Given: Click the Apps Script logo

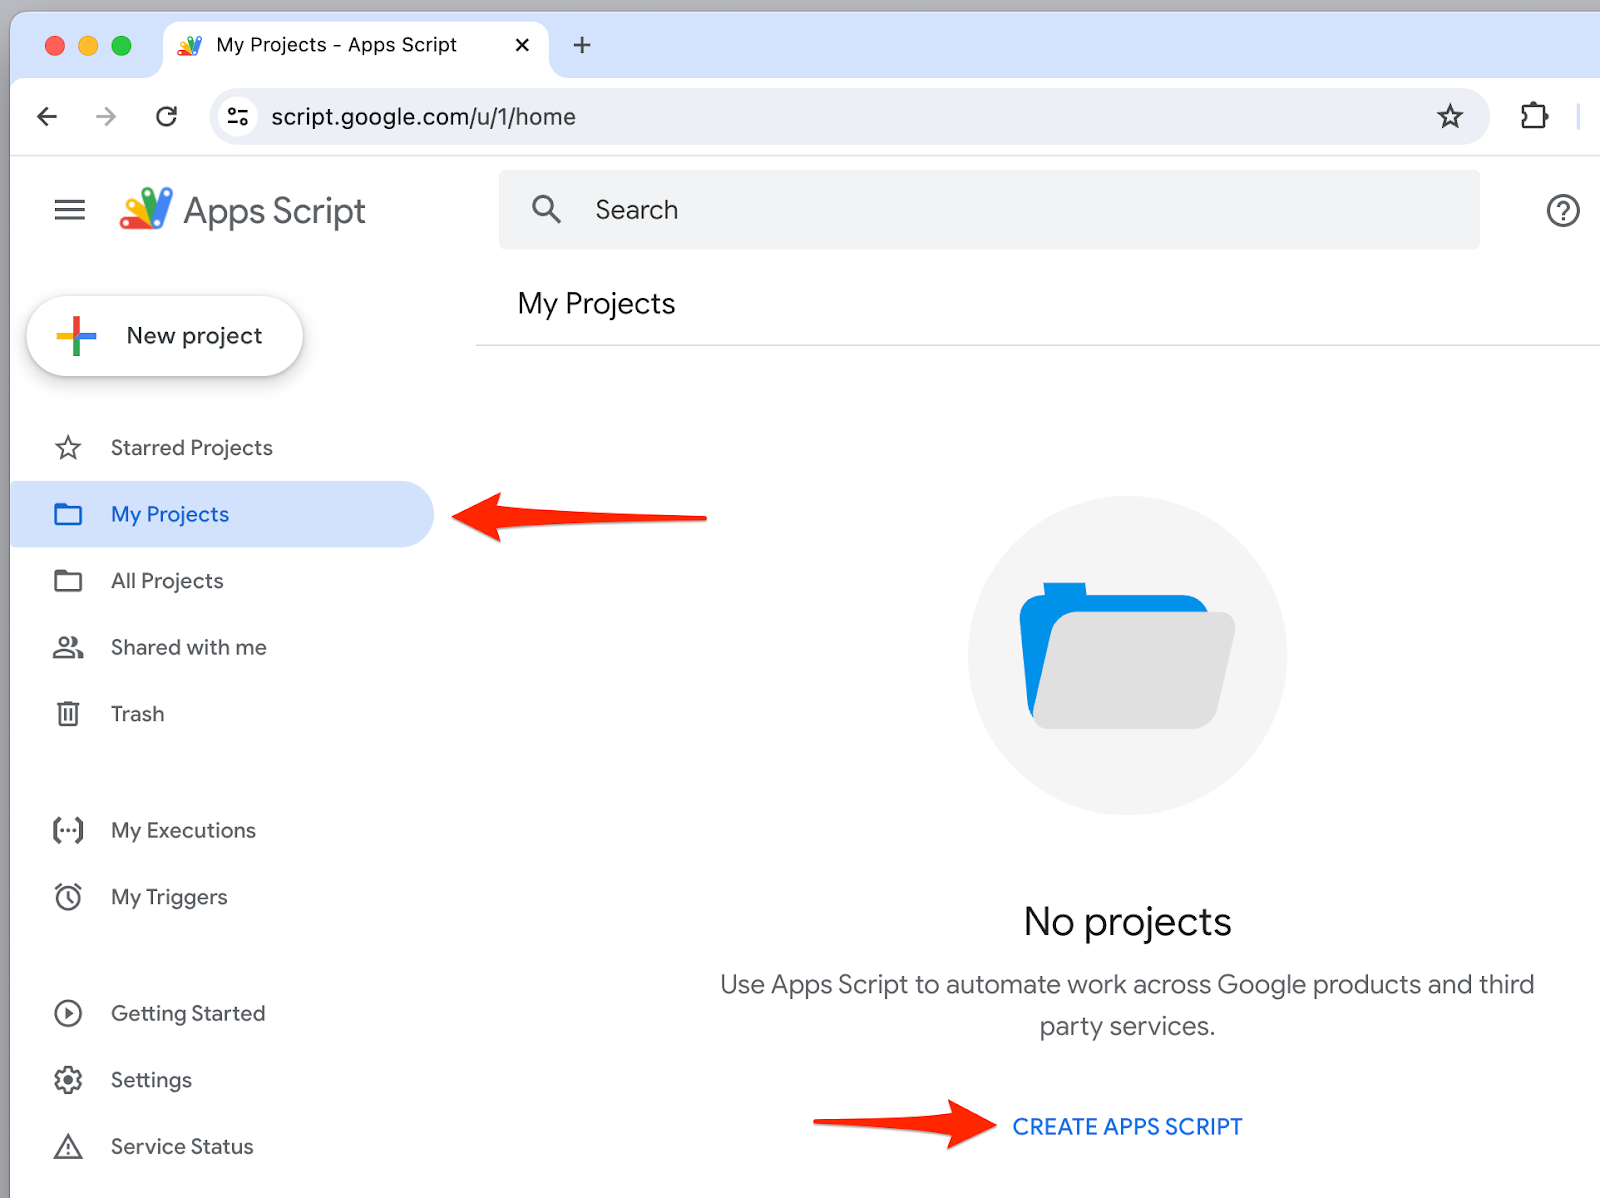Looking at the screenshot, I should [x=146, y=209].
